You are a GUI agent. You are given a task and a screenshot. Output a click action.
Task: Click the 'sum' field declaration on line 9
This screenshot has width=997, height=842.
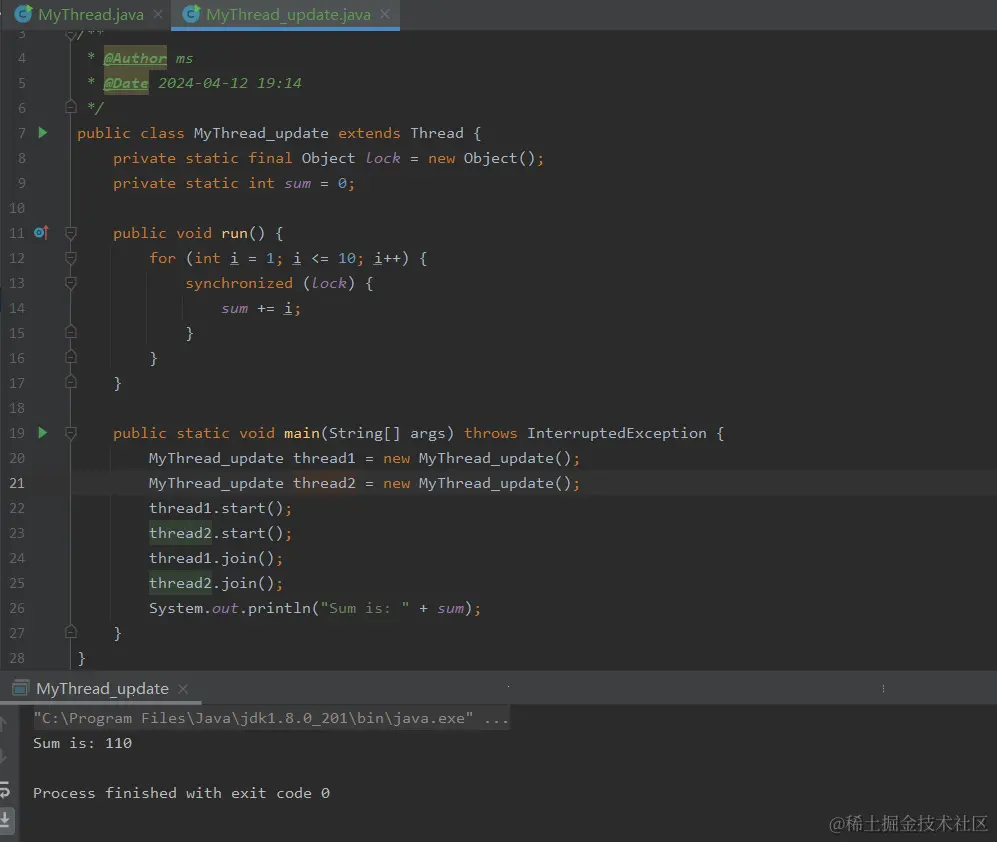point(298,184)
